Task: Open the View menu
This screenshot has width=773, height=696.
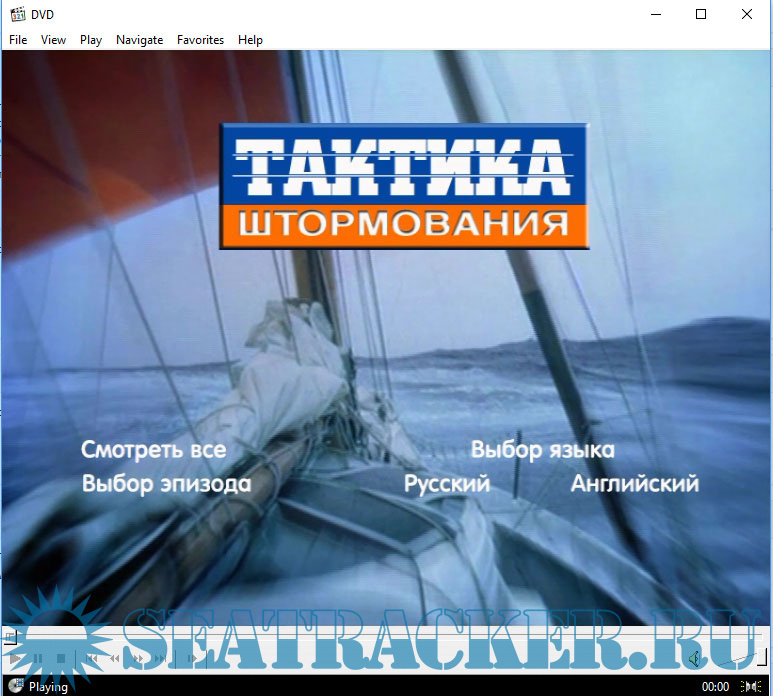Action: coord(53,40)
